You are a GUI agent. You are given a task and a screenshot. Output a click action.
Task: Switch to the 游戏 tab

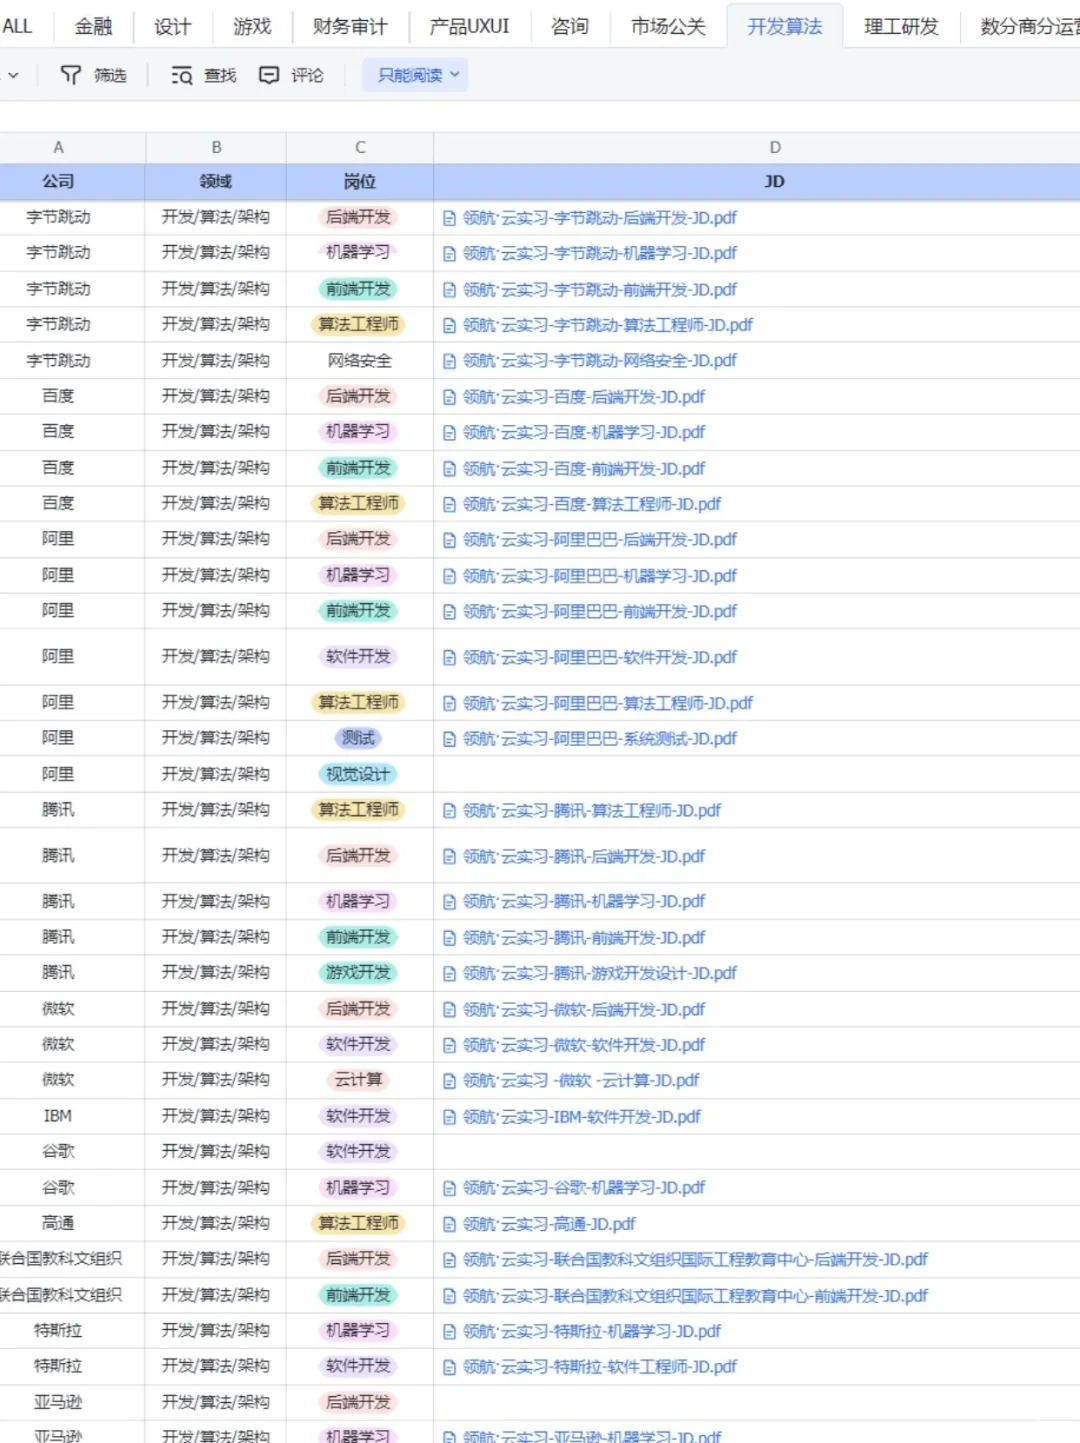click(x=252, y=26)
